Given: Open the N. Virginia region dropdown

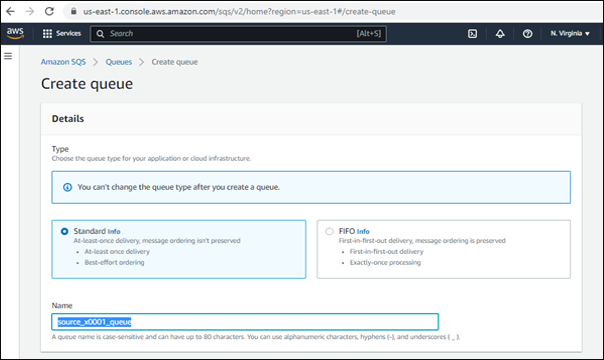Looking at the screenshot, I should 570,33.
